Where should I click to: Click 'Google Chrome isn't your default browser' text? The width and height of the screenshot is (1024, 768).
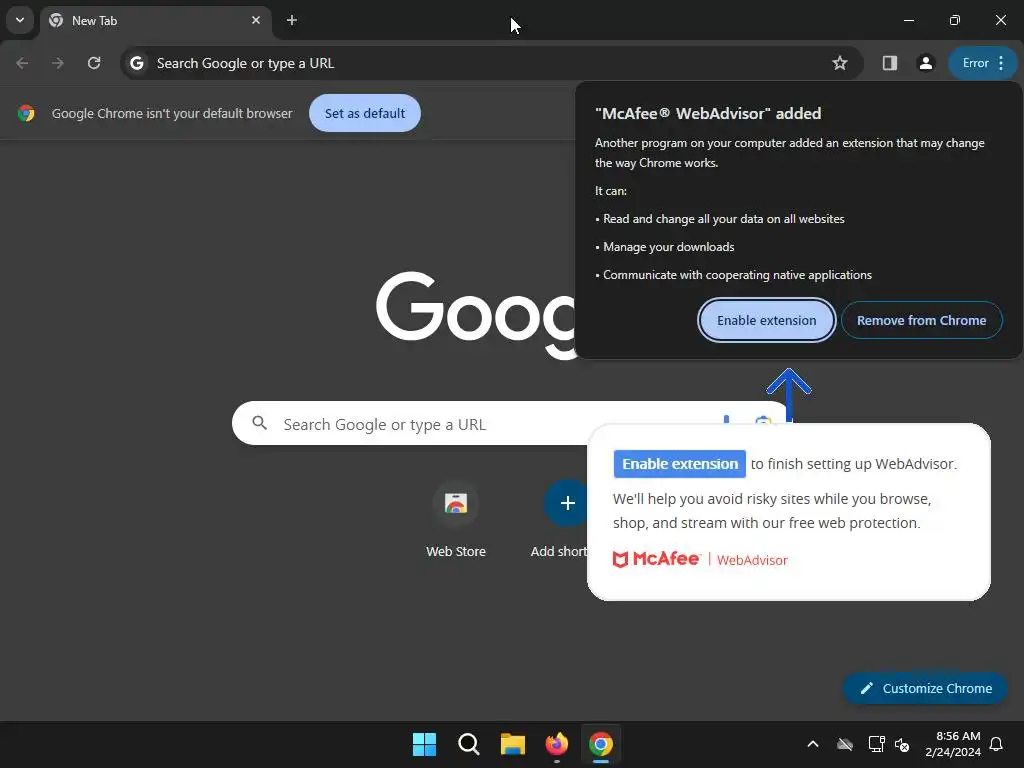point(172,113)
